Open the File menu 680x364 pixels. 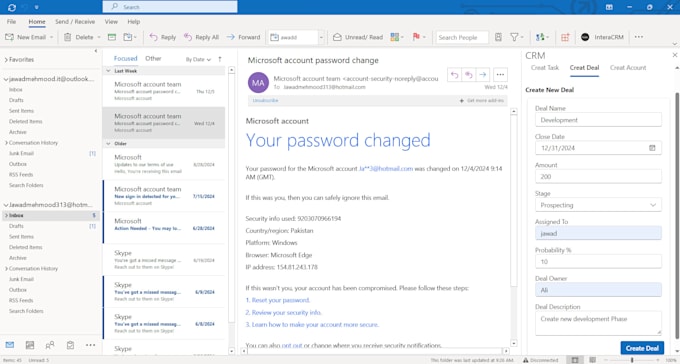tap(12, 22)
